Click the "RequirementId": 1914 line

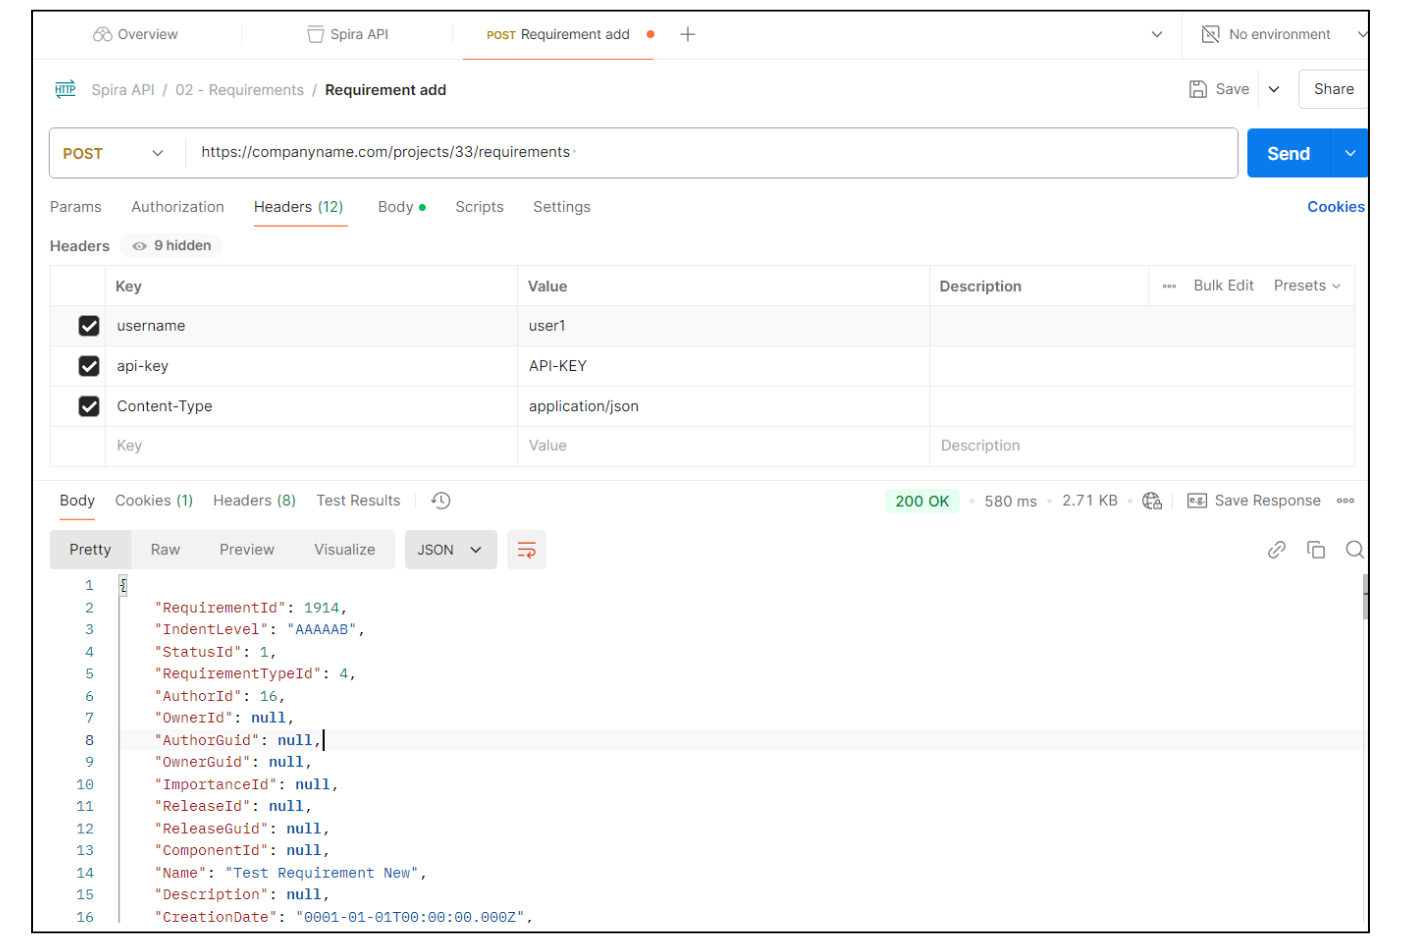[x=250, y=608]
